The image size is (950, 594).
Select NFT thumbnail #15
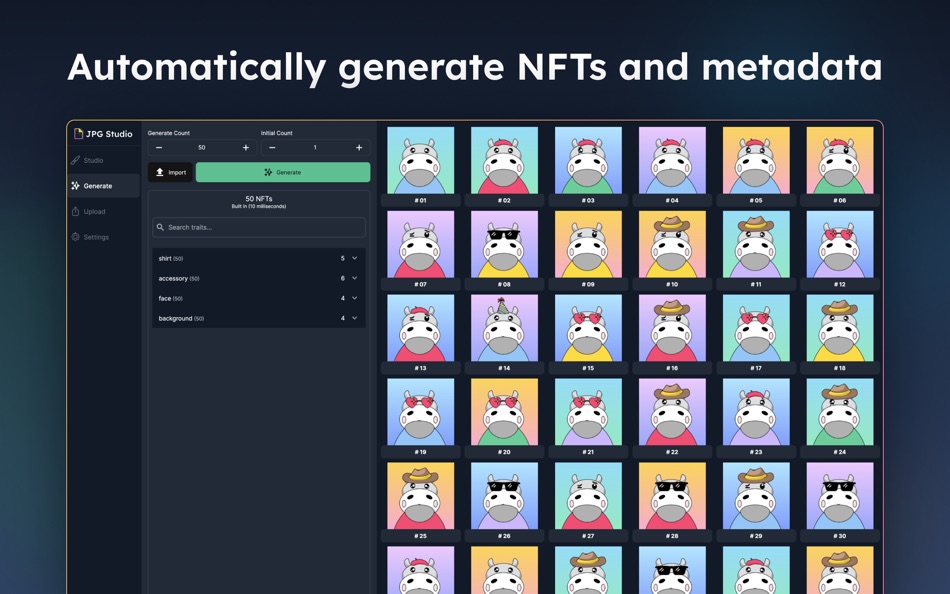[588, 328]
